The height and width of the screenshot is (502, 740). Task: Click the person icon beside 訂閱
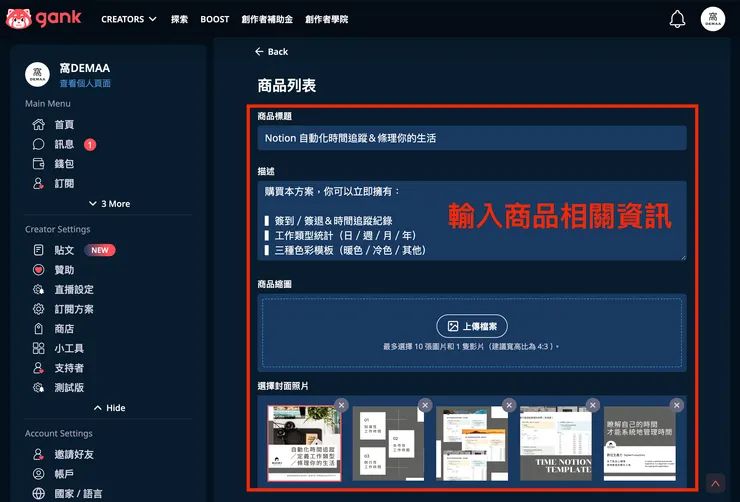[39, 183]
